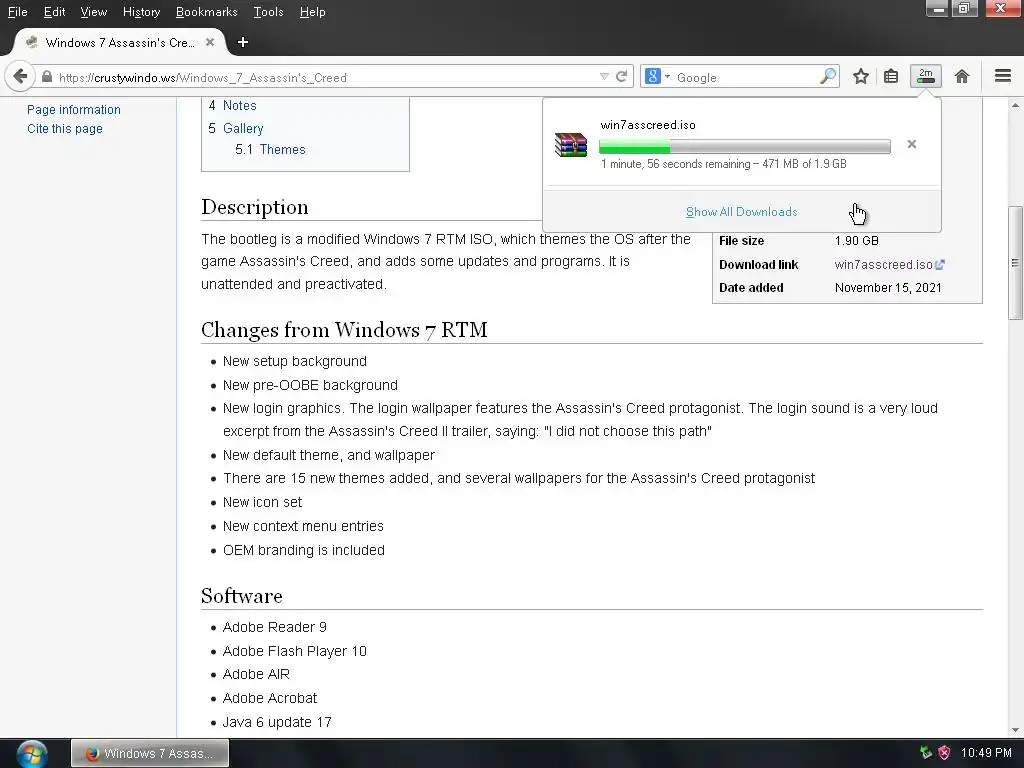Click the magnifying glass search icon
Screen dimensions: 1024x768
(x=827, y=76)
